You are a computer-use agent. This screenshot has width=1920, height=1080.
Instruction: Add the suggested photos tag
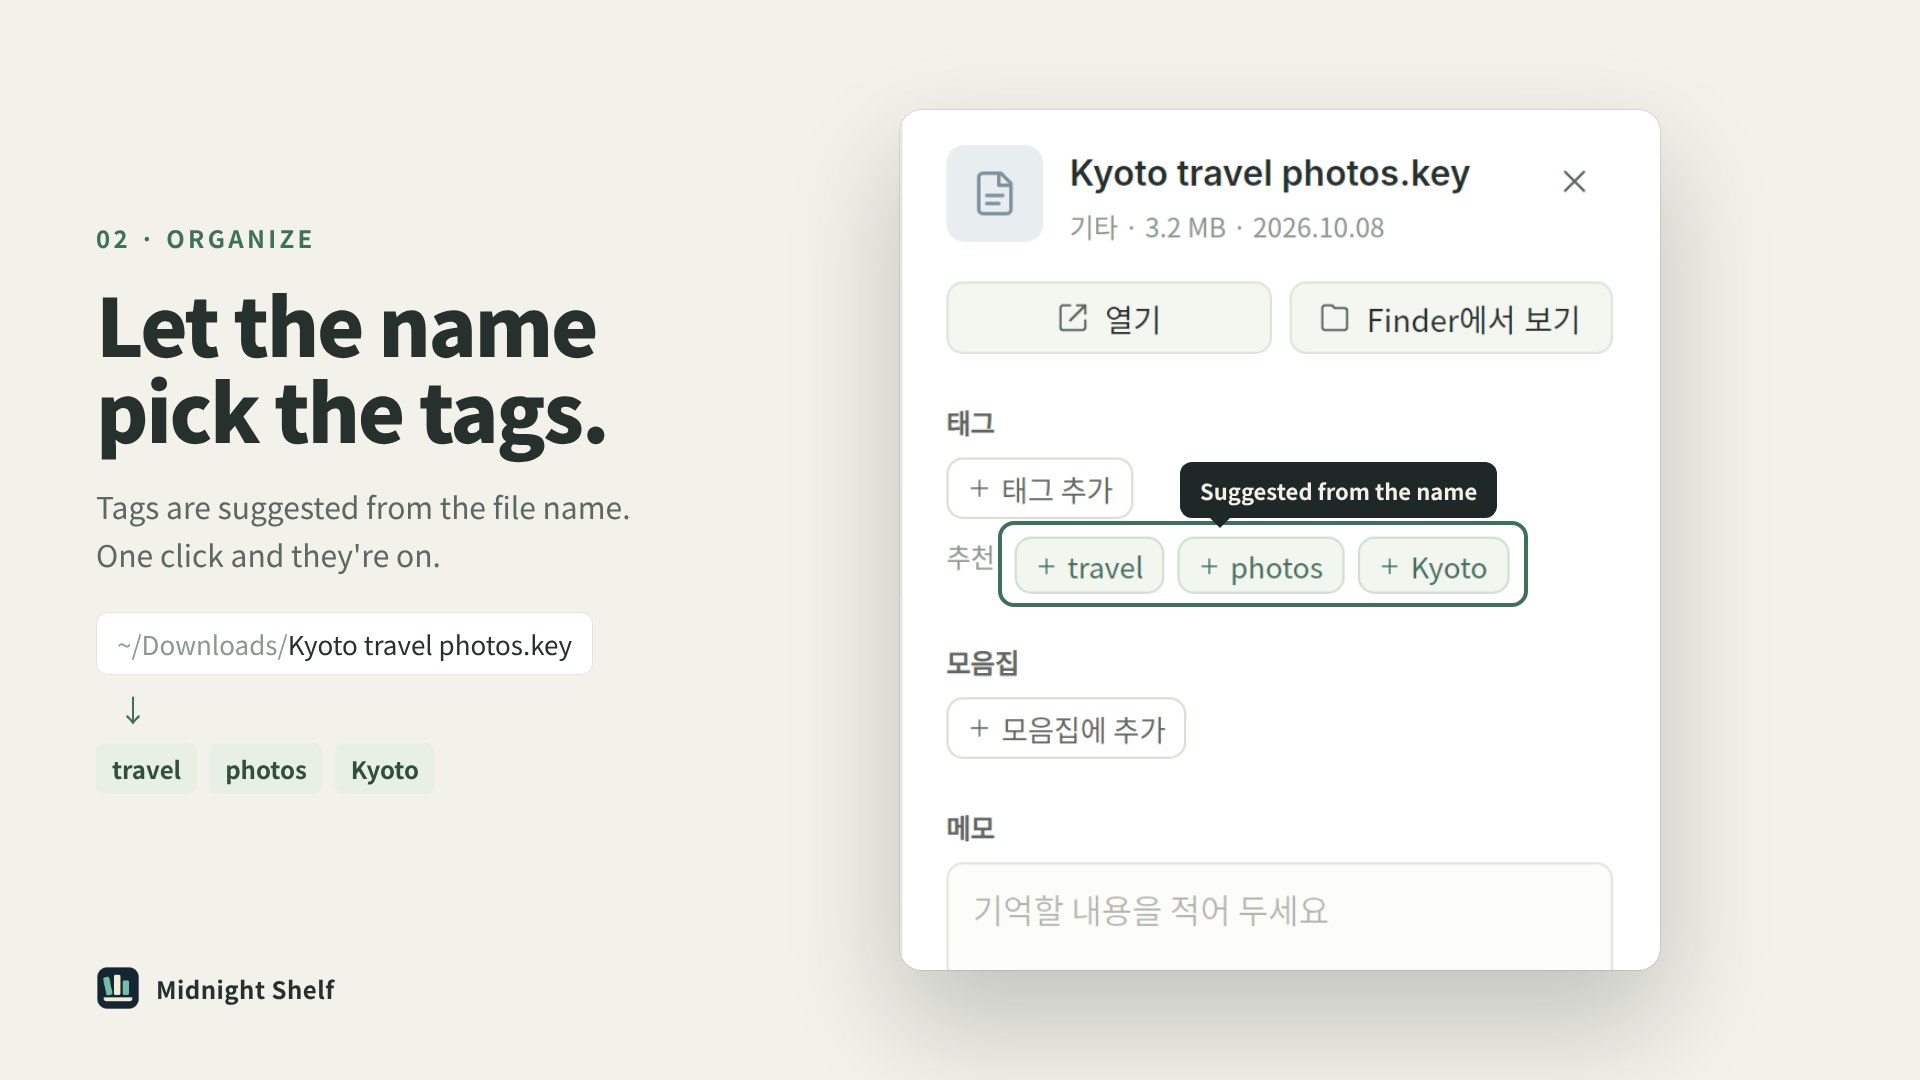click(1261, 566)
